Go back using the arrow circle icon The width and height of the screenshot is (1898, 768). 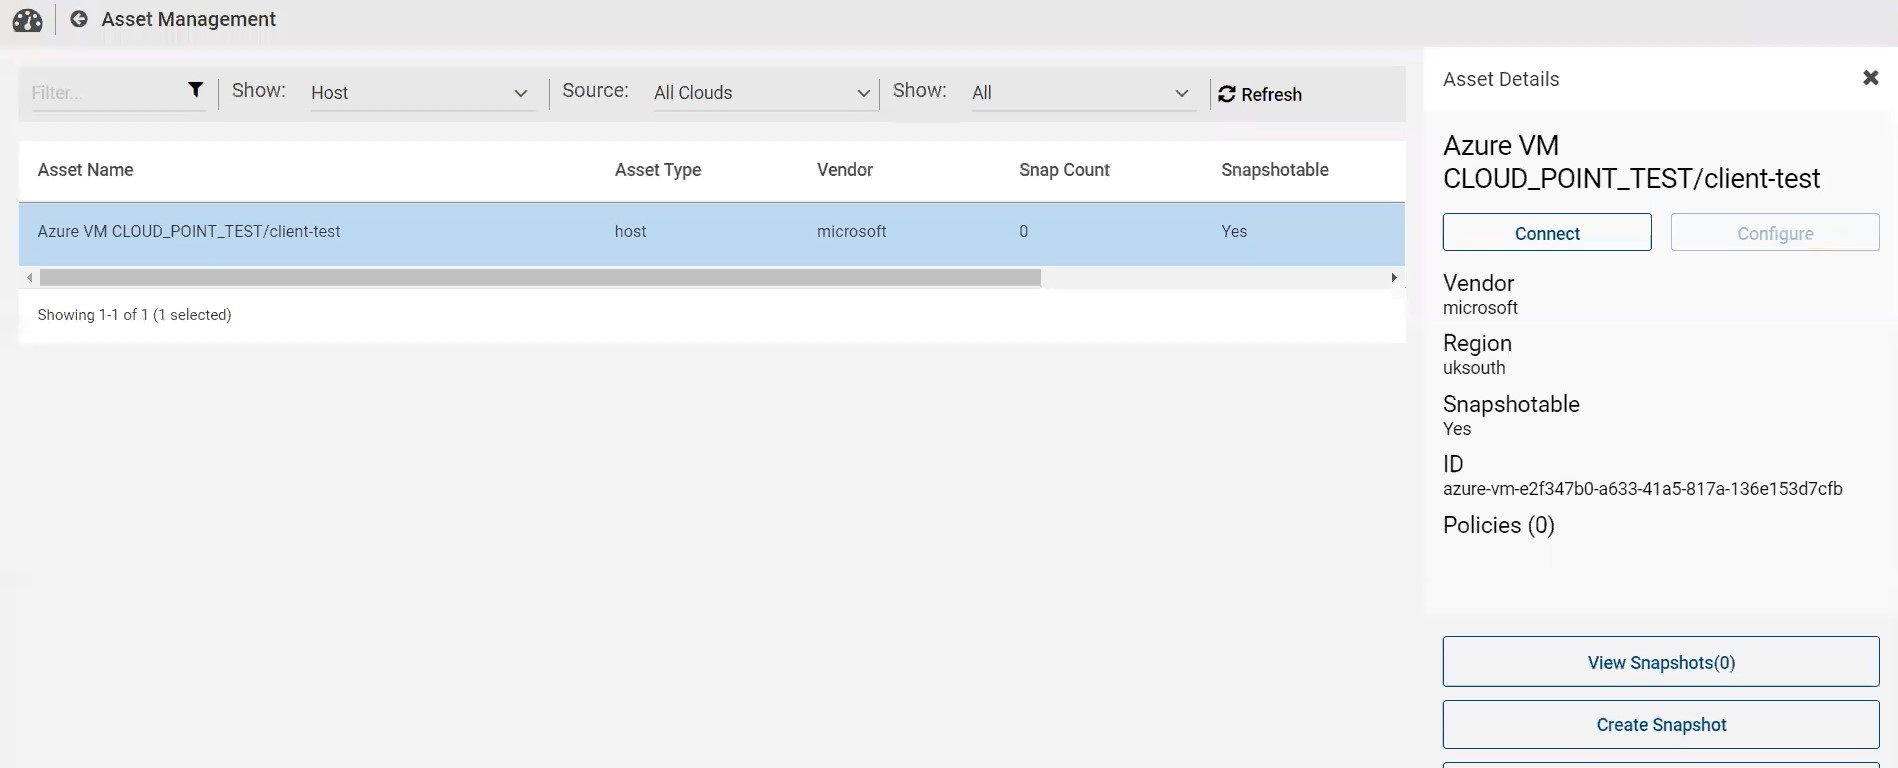pos(79,19)
